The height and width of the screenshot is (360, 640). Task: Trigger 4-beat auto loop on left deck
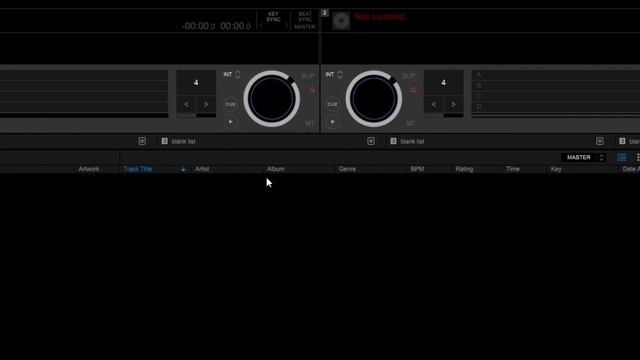click(196, 83)
